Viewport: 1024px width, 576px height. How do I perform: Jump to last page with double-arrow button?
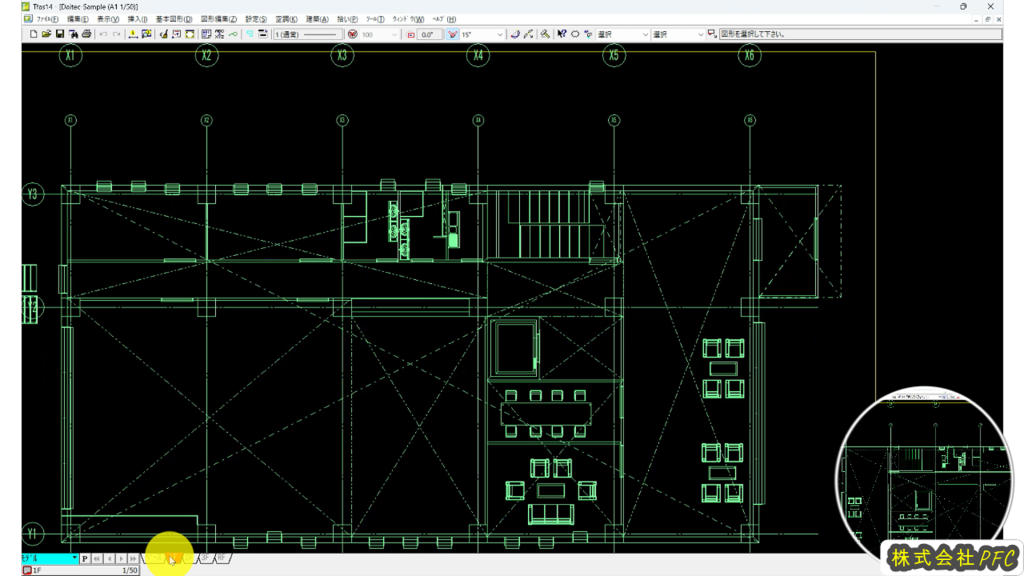[133, 559]
